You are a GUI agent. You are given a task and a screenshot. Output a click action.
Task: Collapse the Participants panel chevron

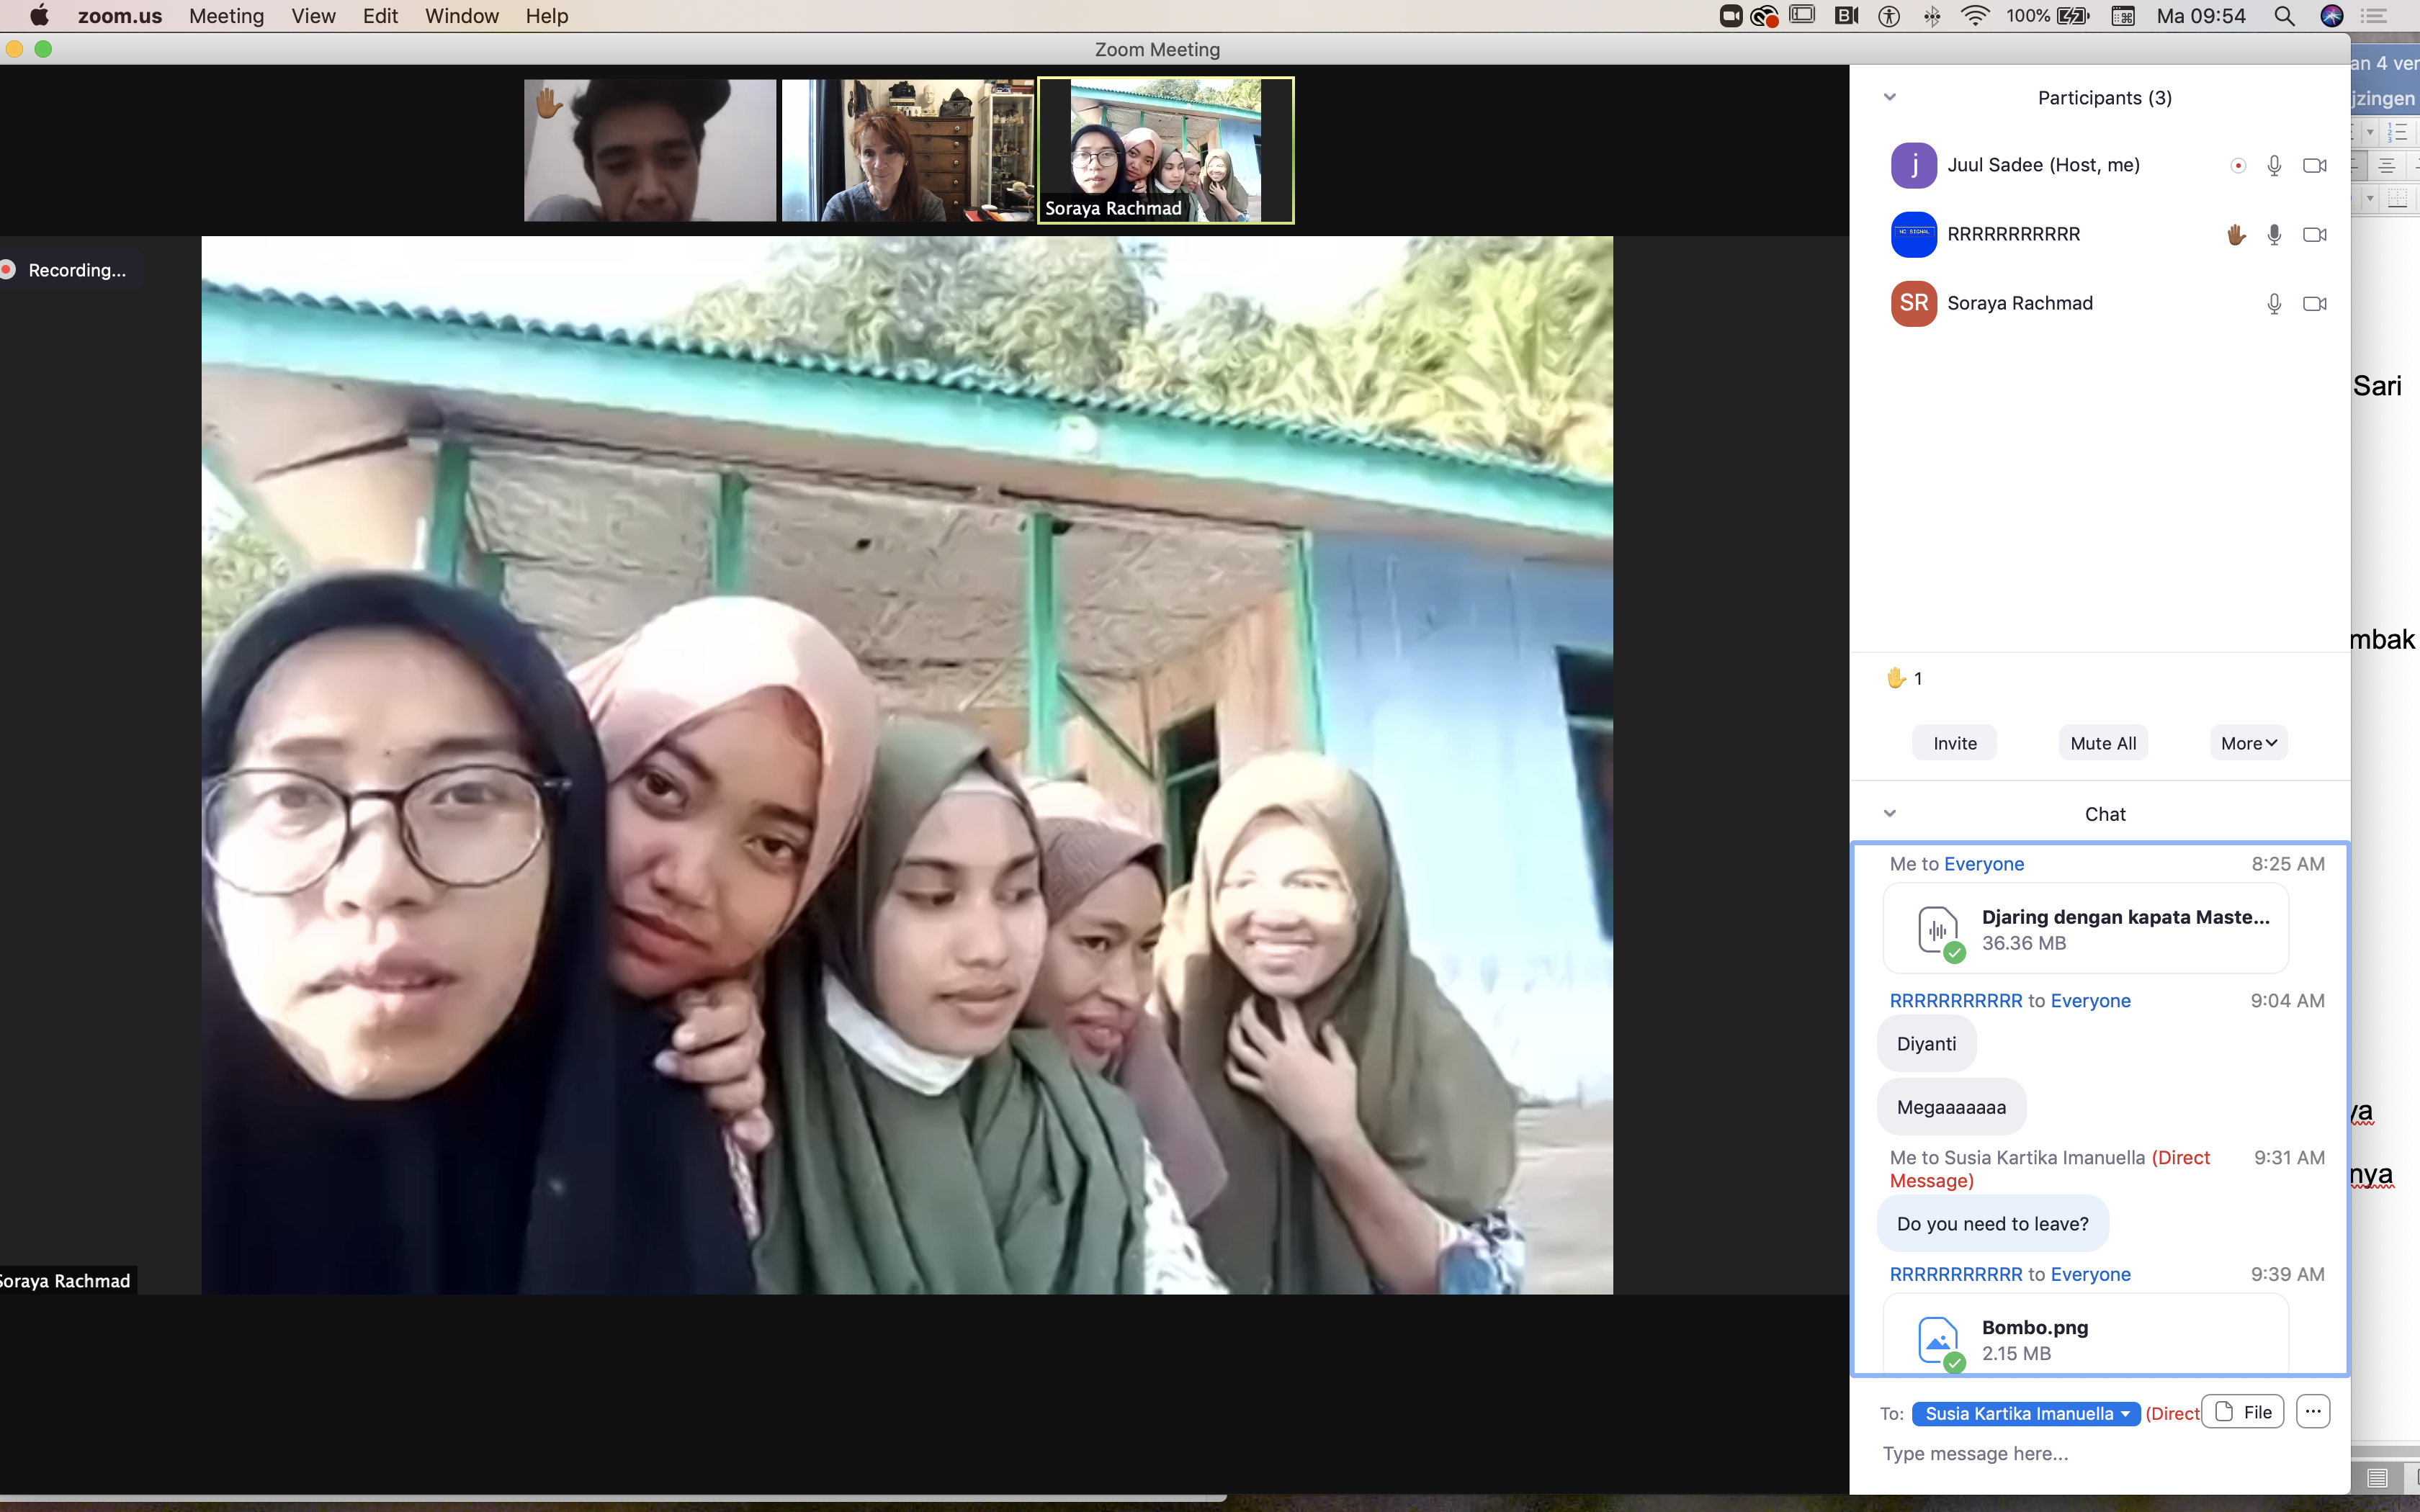(x=1889, y=98)
